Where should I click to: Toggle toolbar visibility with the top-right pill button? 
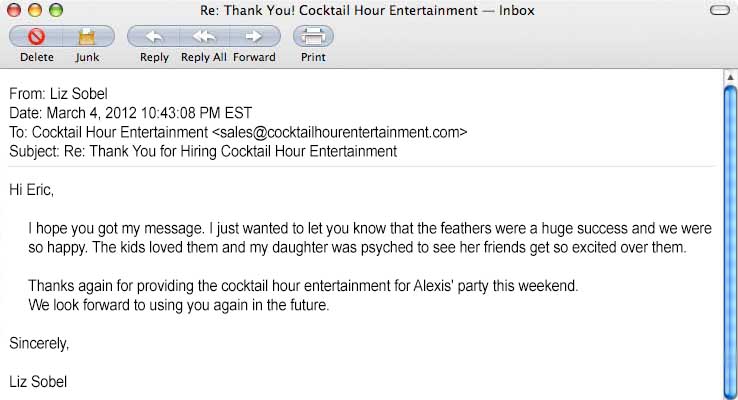(718, 11)
